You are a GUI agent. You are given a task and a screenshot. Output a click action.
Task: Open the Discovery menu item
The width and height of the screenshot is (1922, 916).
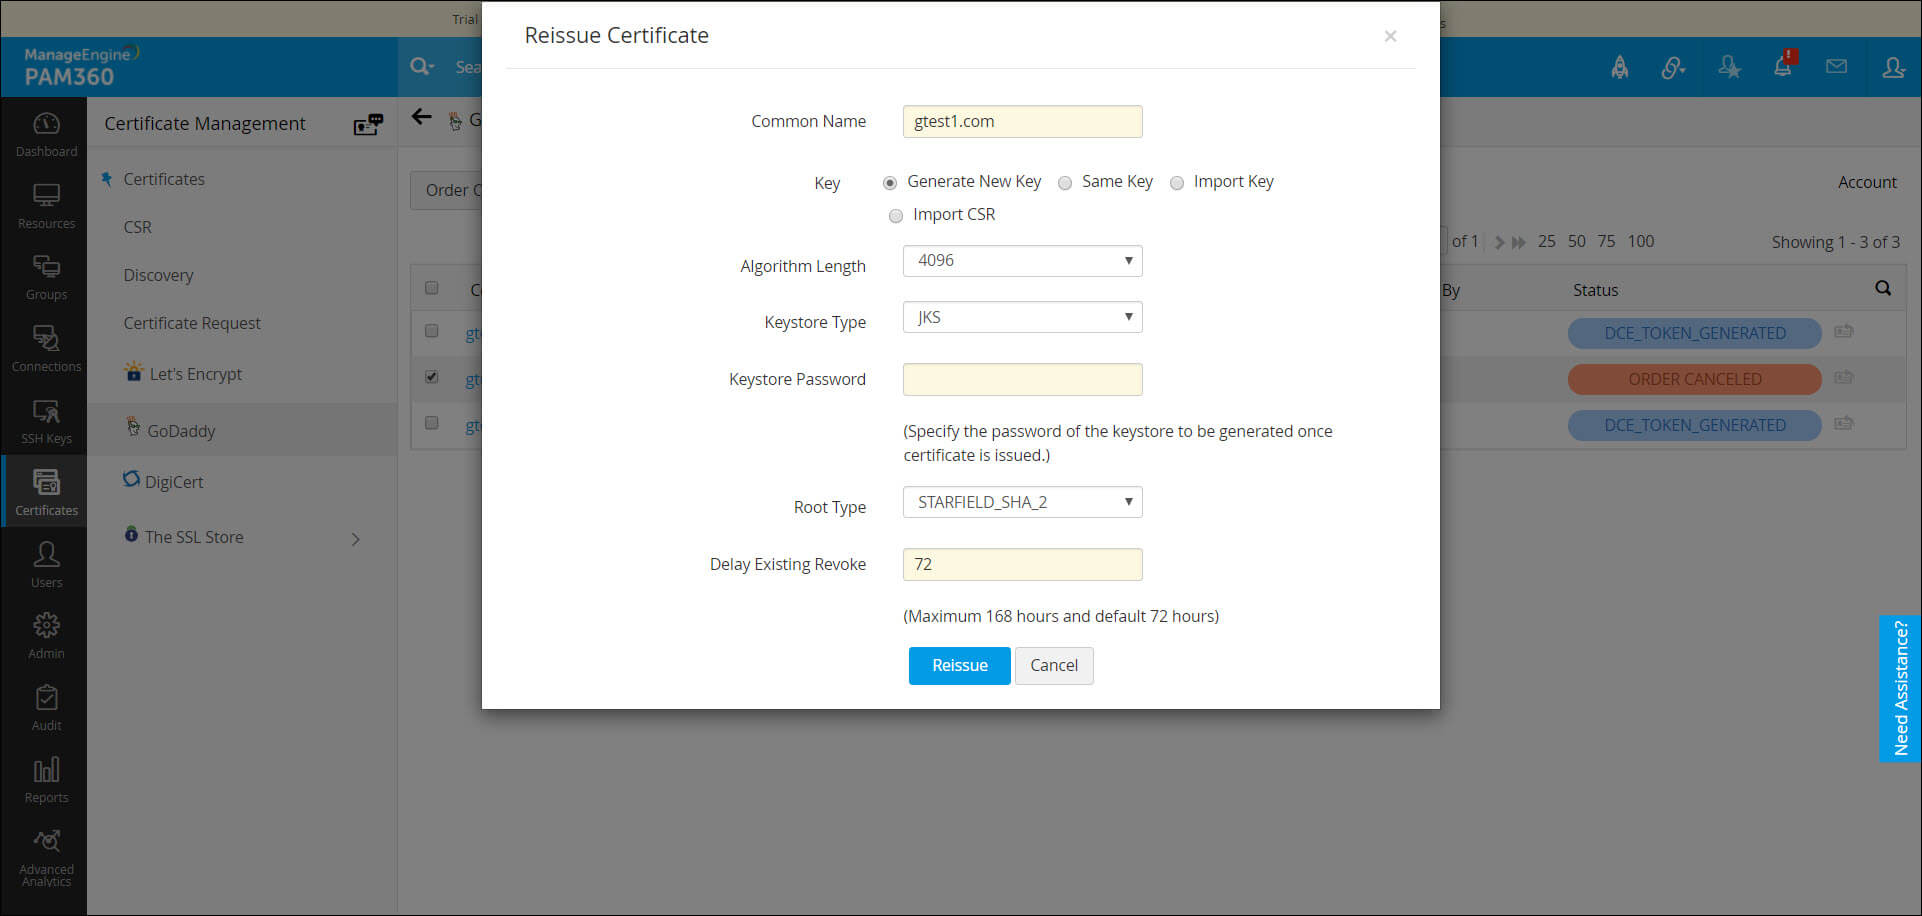158,275
